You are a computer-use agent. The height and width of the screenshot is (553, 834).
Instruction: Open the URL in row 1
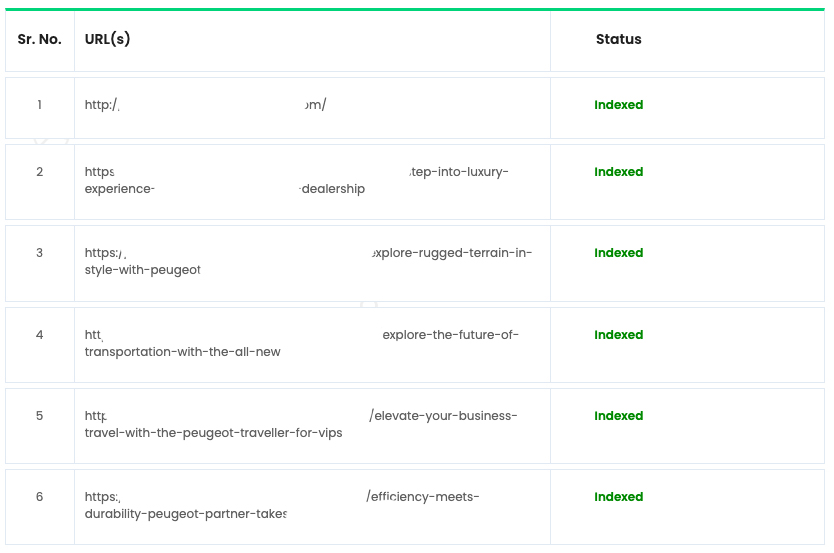point(205,105)
